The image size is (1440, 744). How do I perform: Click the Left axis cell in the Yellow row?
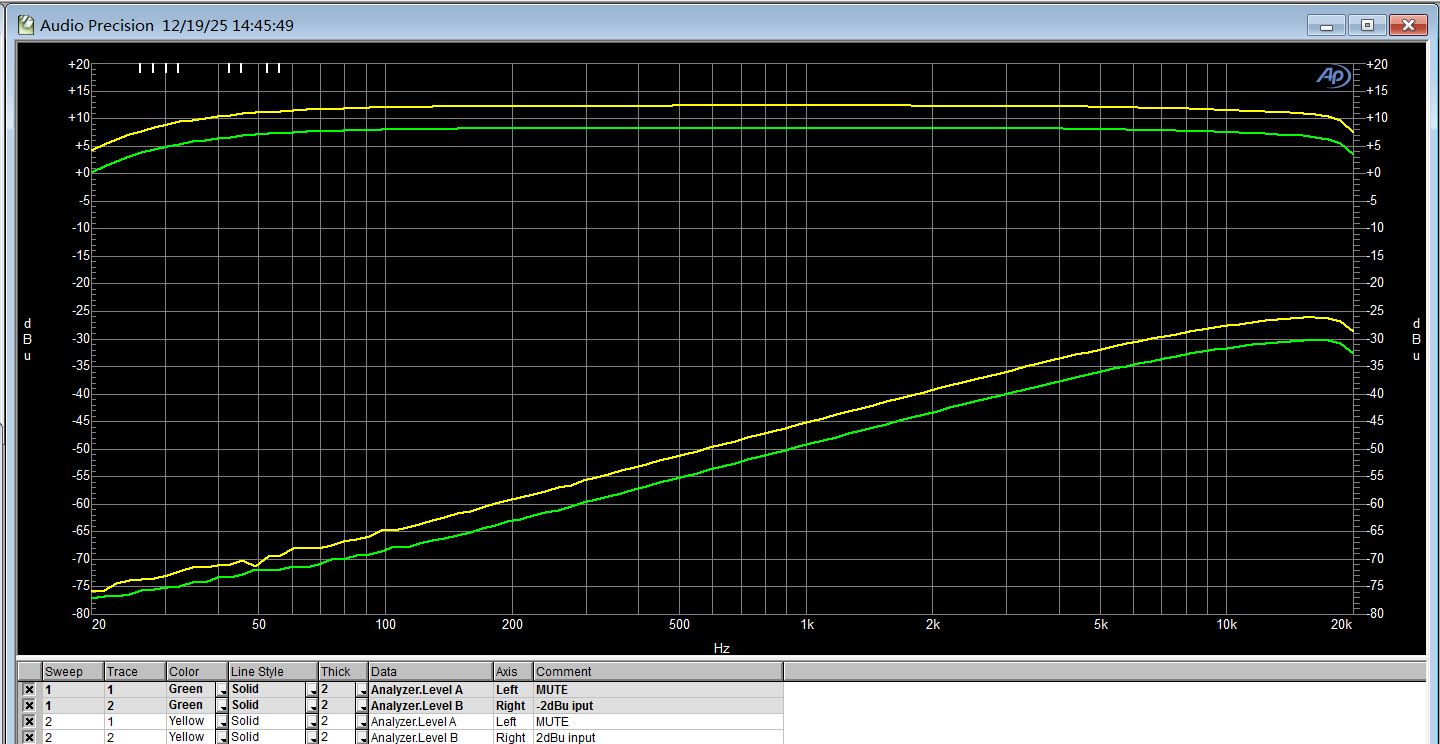512,722
